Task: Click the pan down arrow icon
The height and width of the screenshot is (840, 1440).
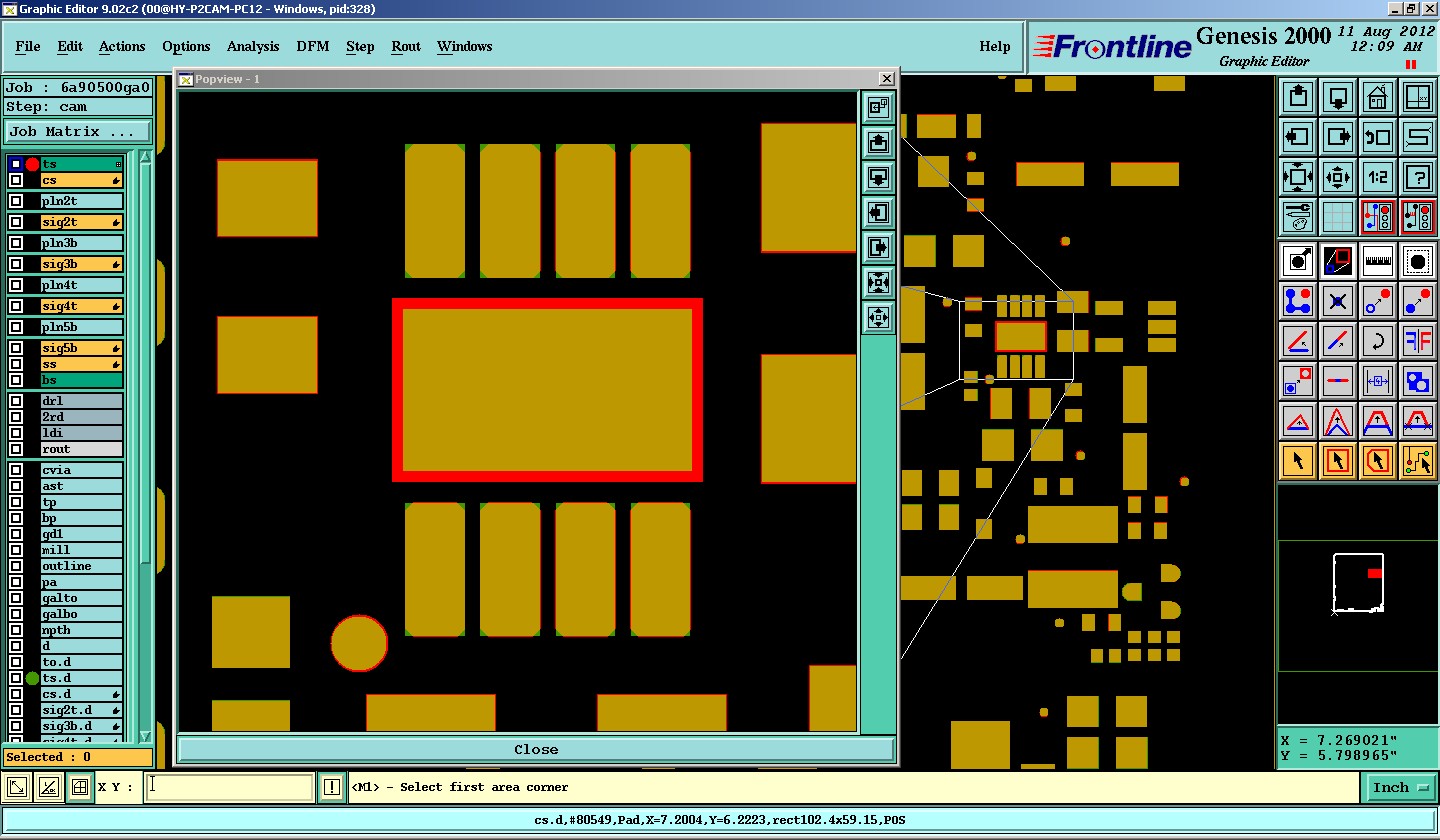Action: point(1338,97)
